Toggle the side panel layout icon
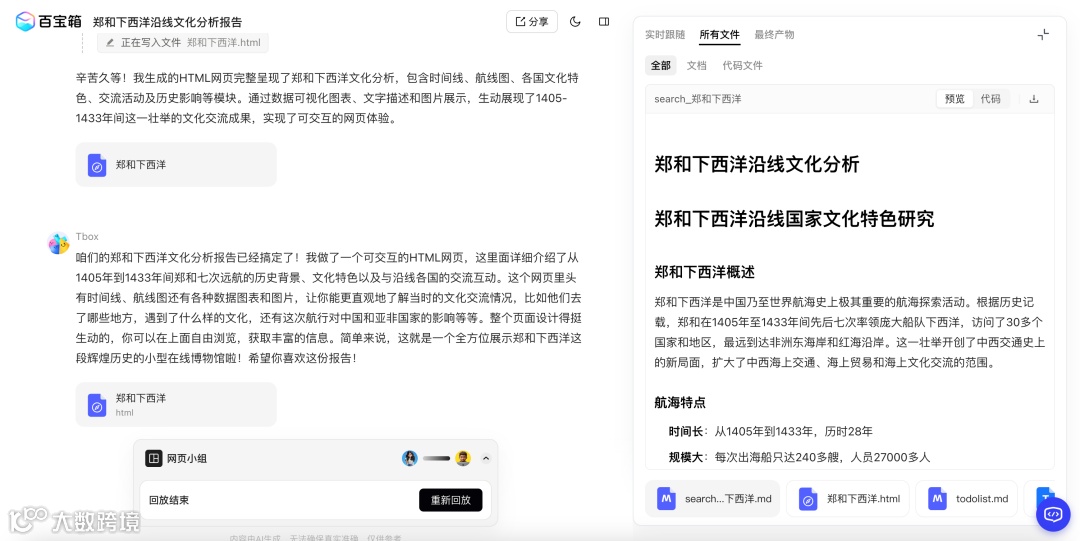The height and width of the screenshot is (541, 1080). click(604, 21)
